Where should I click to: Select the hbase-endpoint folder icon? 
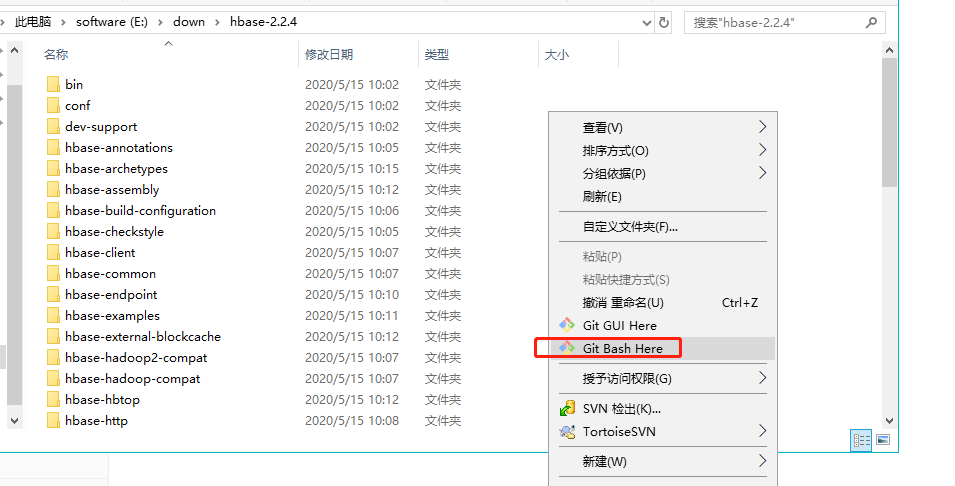point(53,294)
